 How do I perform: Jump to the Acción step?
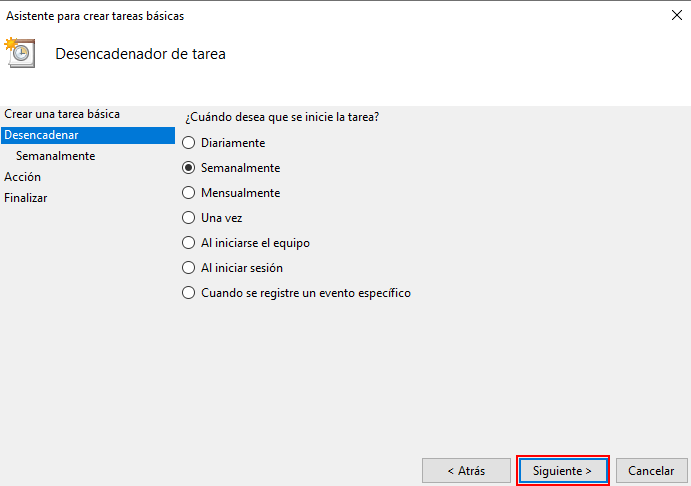pyautogui.click(x=23, y=177)
